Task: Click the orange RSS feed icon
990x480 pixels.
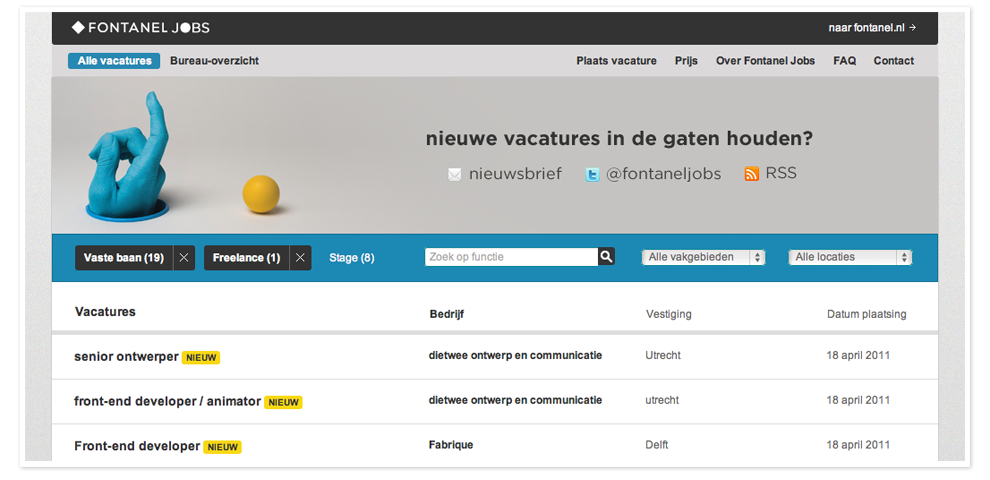Action: pos(751,174)
